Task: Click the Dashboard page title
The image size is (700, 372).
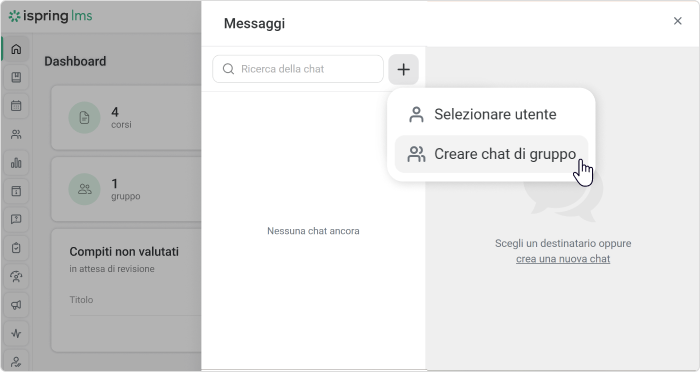Action: coord(75,61)
